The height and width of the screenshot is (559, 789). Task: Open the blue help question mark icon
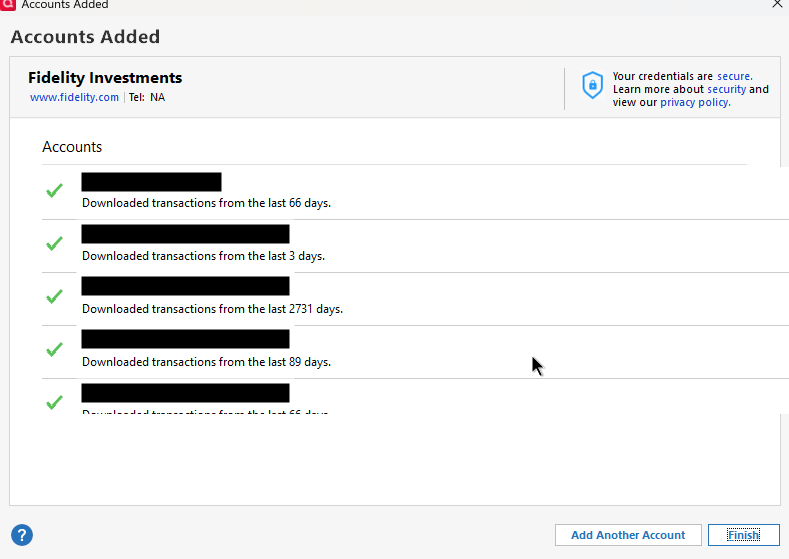click(22, 535)
